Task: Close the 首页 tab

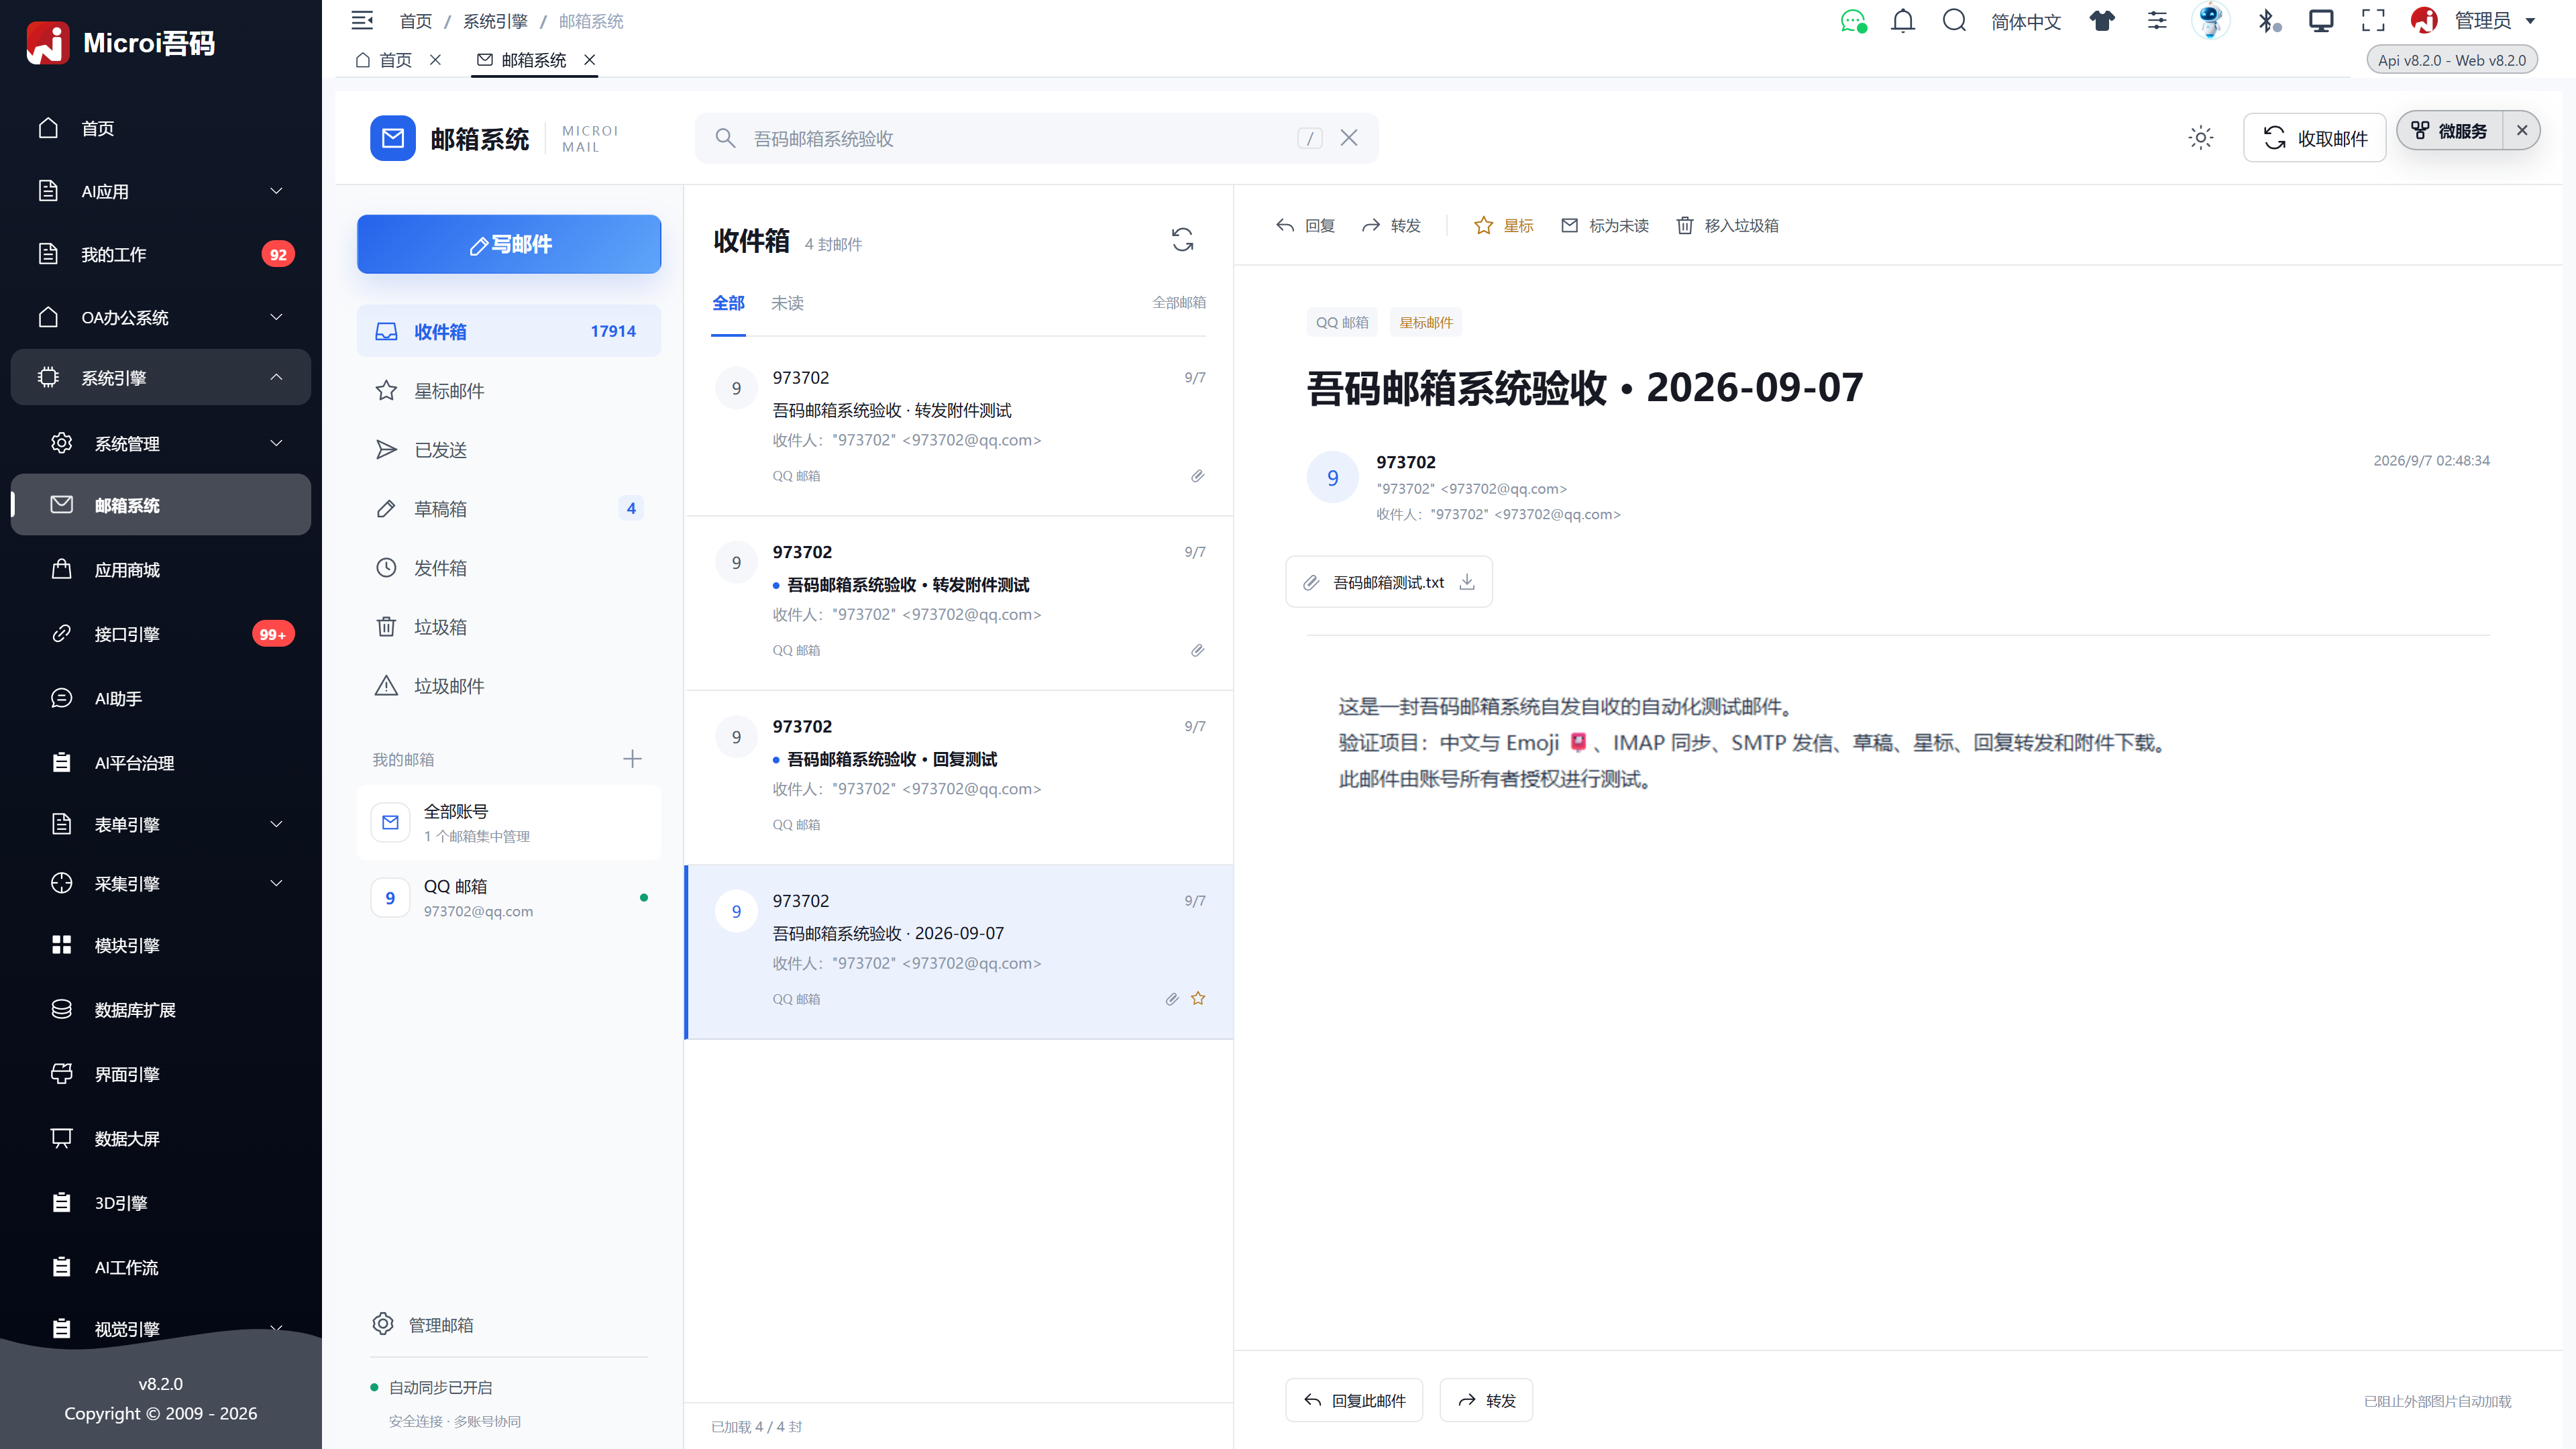Action: point(435,60)
